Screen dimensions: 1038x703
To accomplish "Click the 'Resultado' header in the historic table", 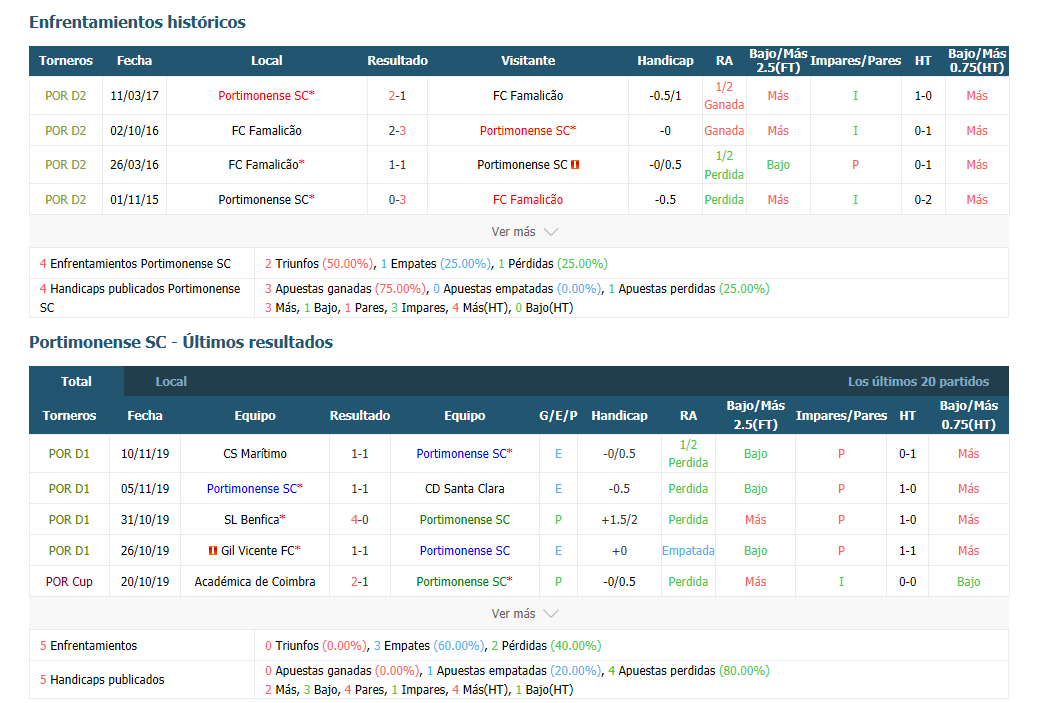I will tap(397, 60).
